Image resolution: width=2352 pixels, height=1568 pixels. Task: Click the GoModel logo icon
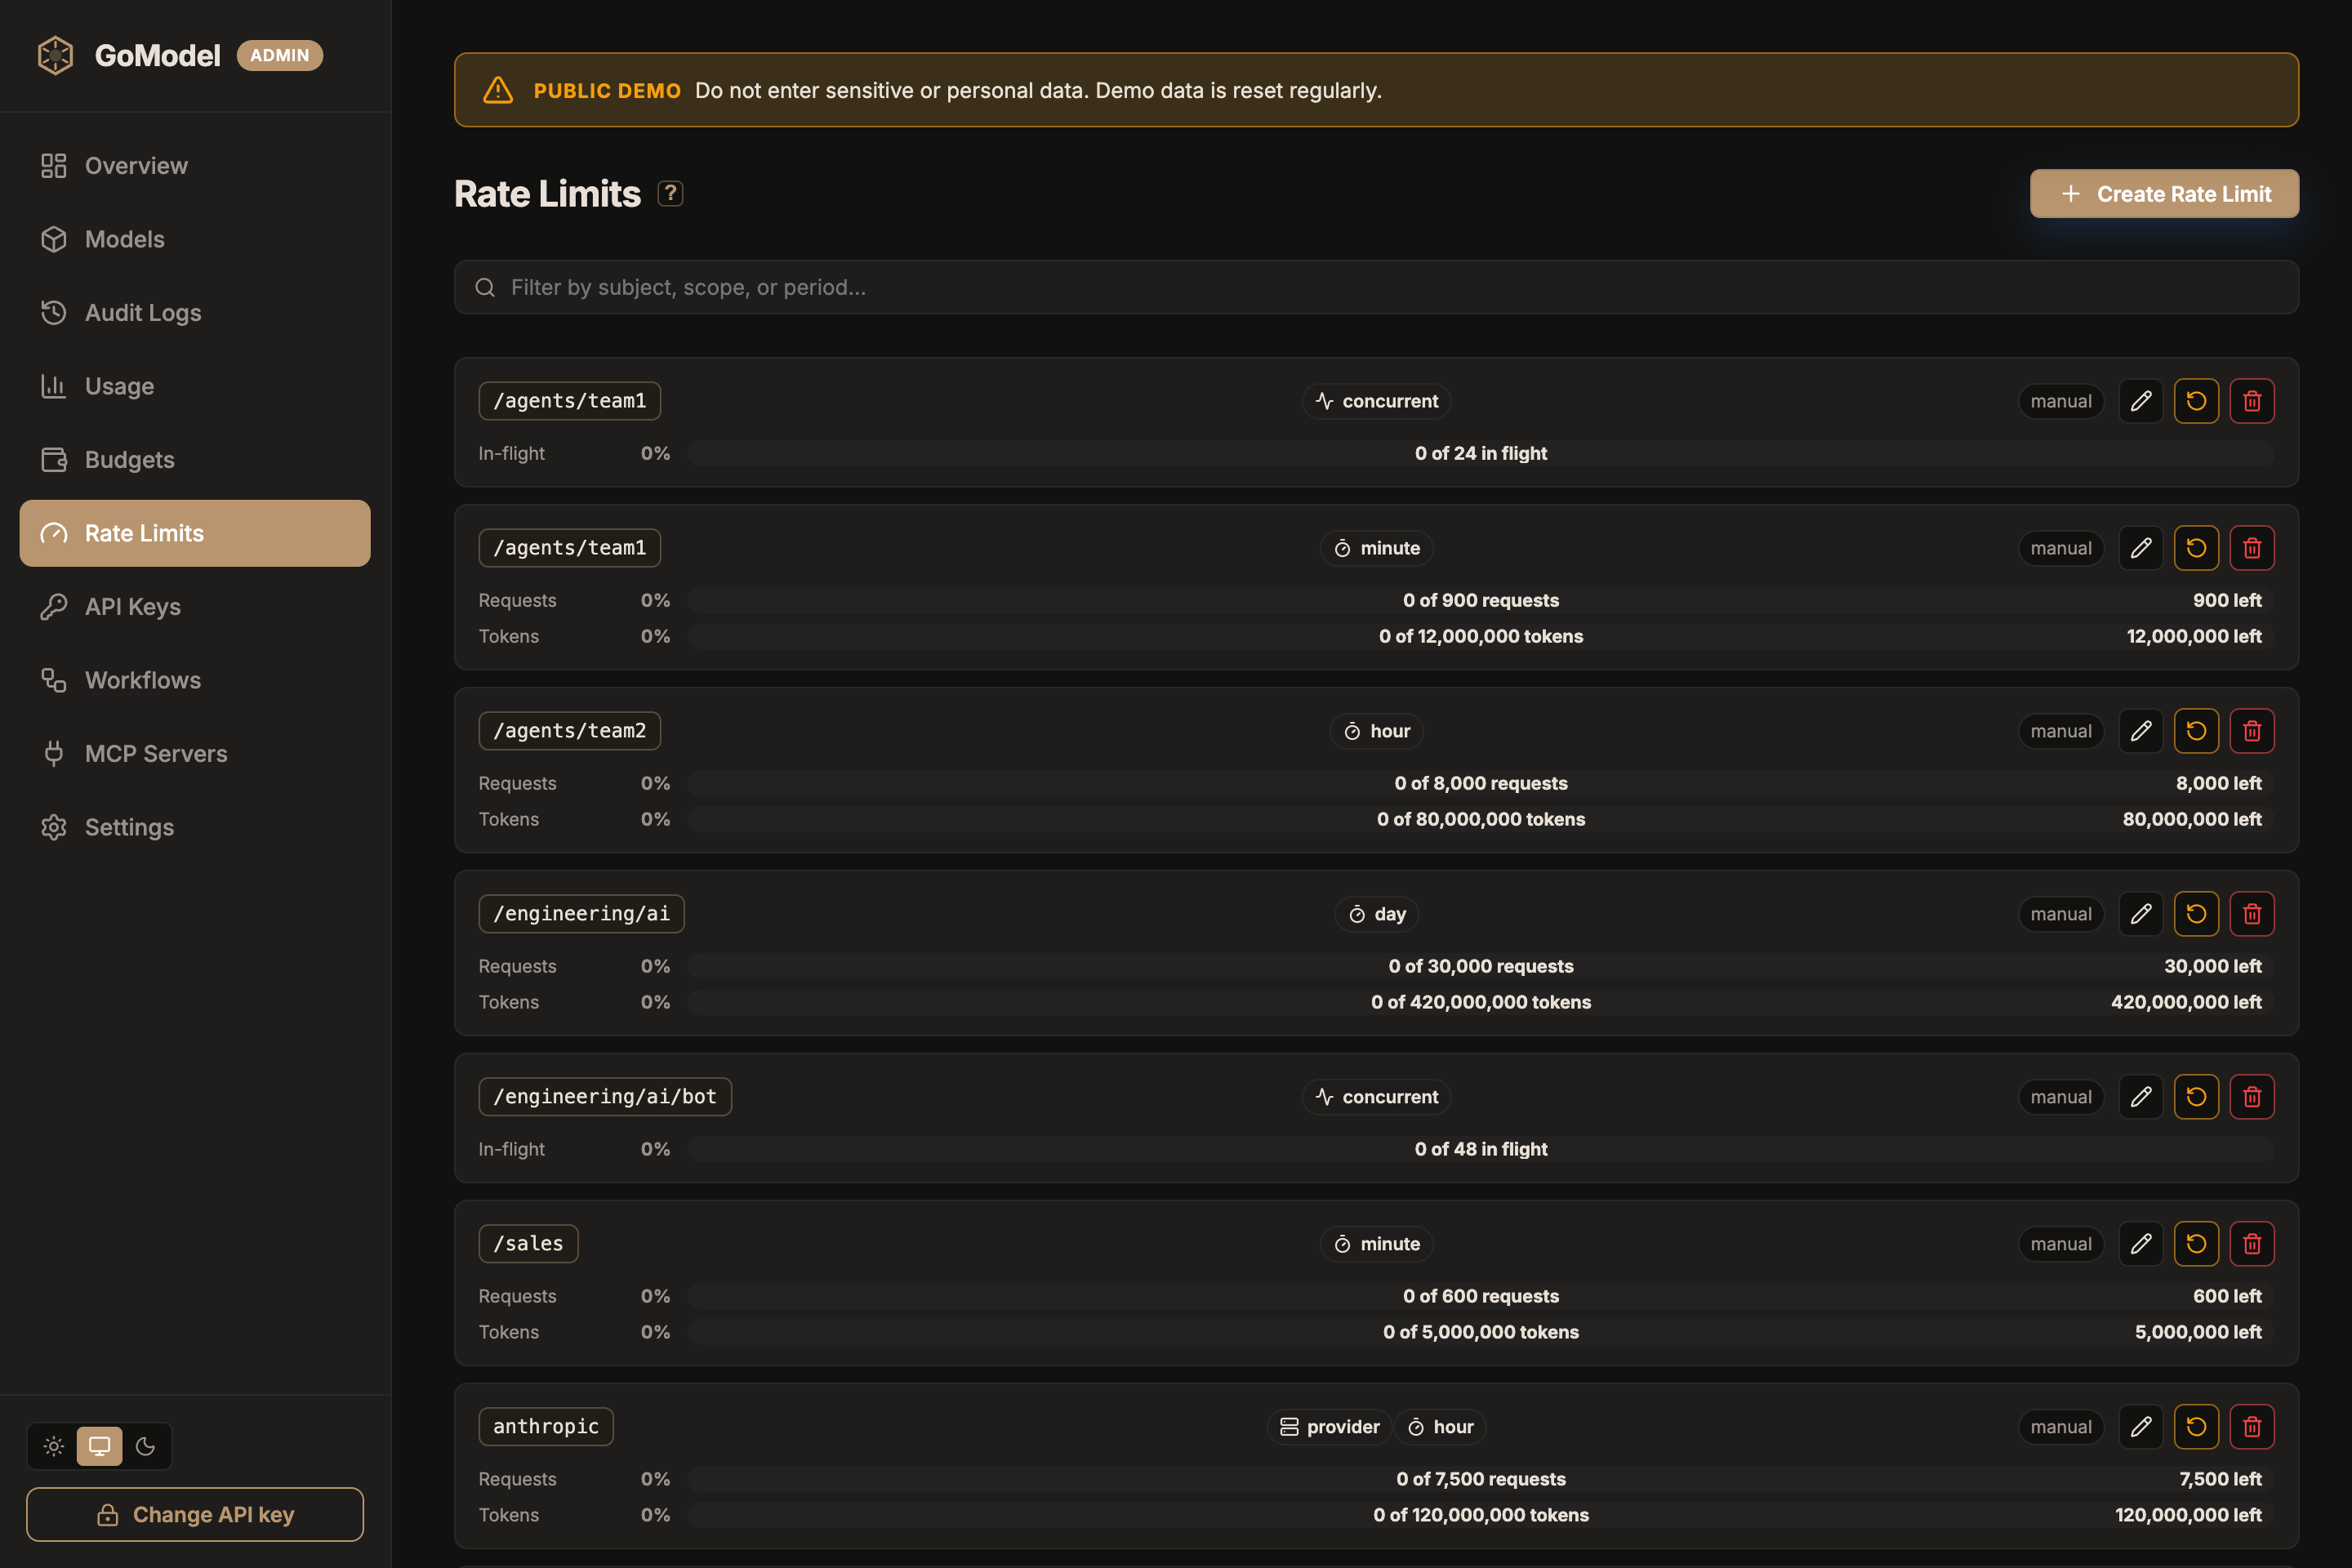coord(55,55)
